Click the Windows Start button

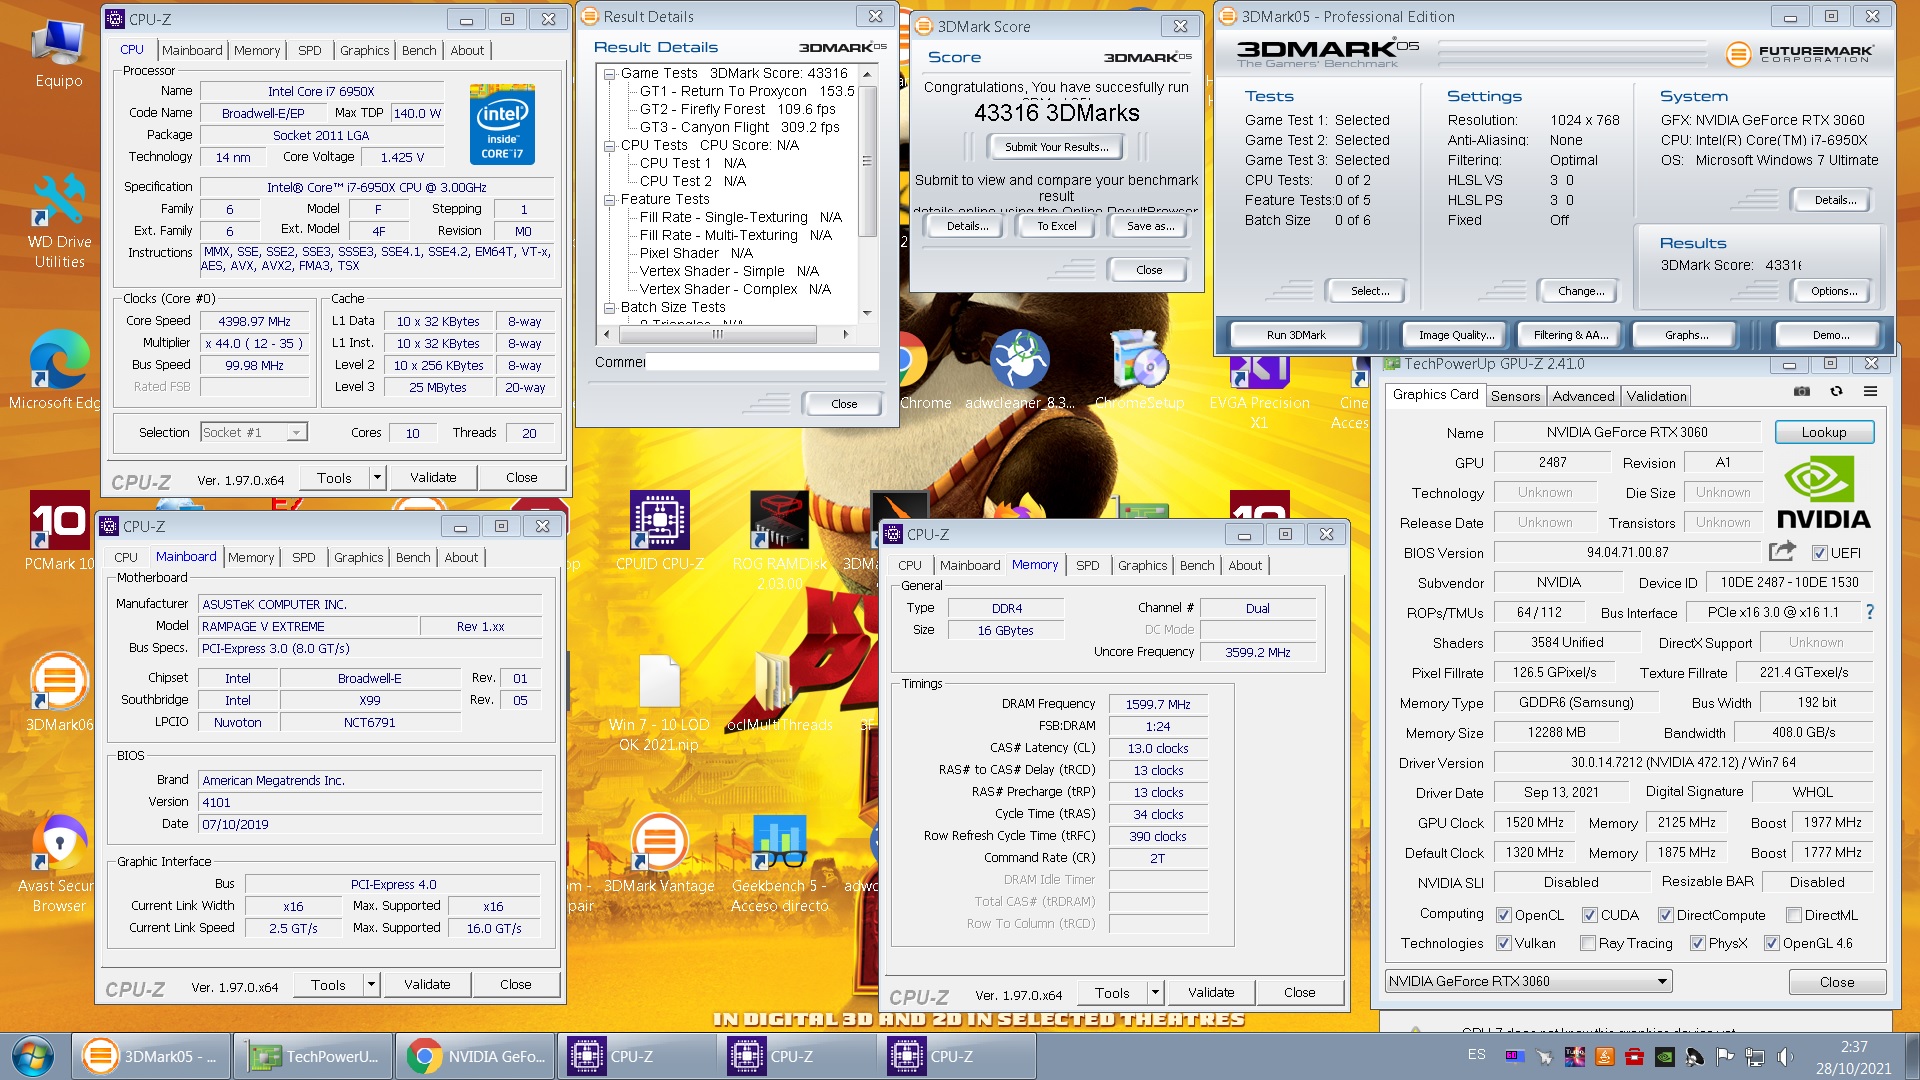tap(33, 1056)
